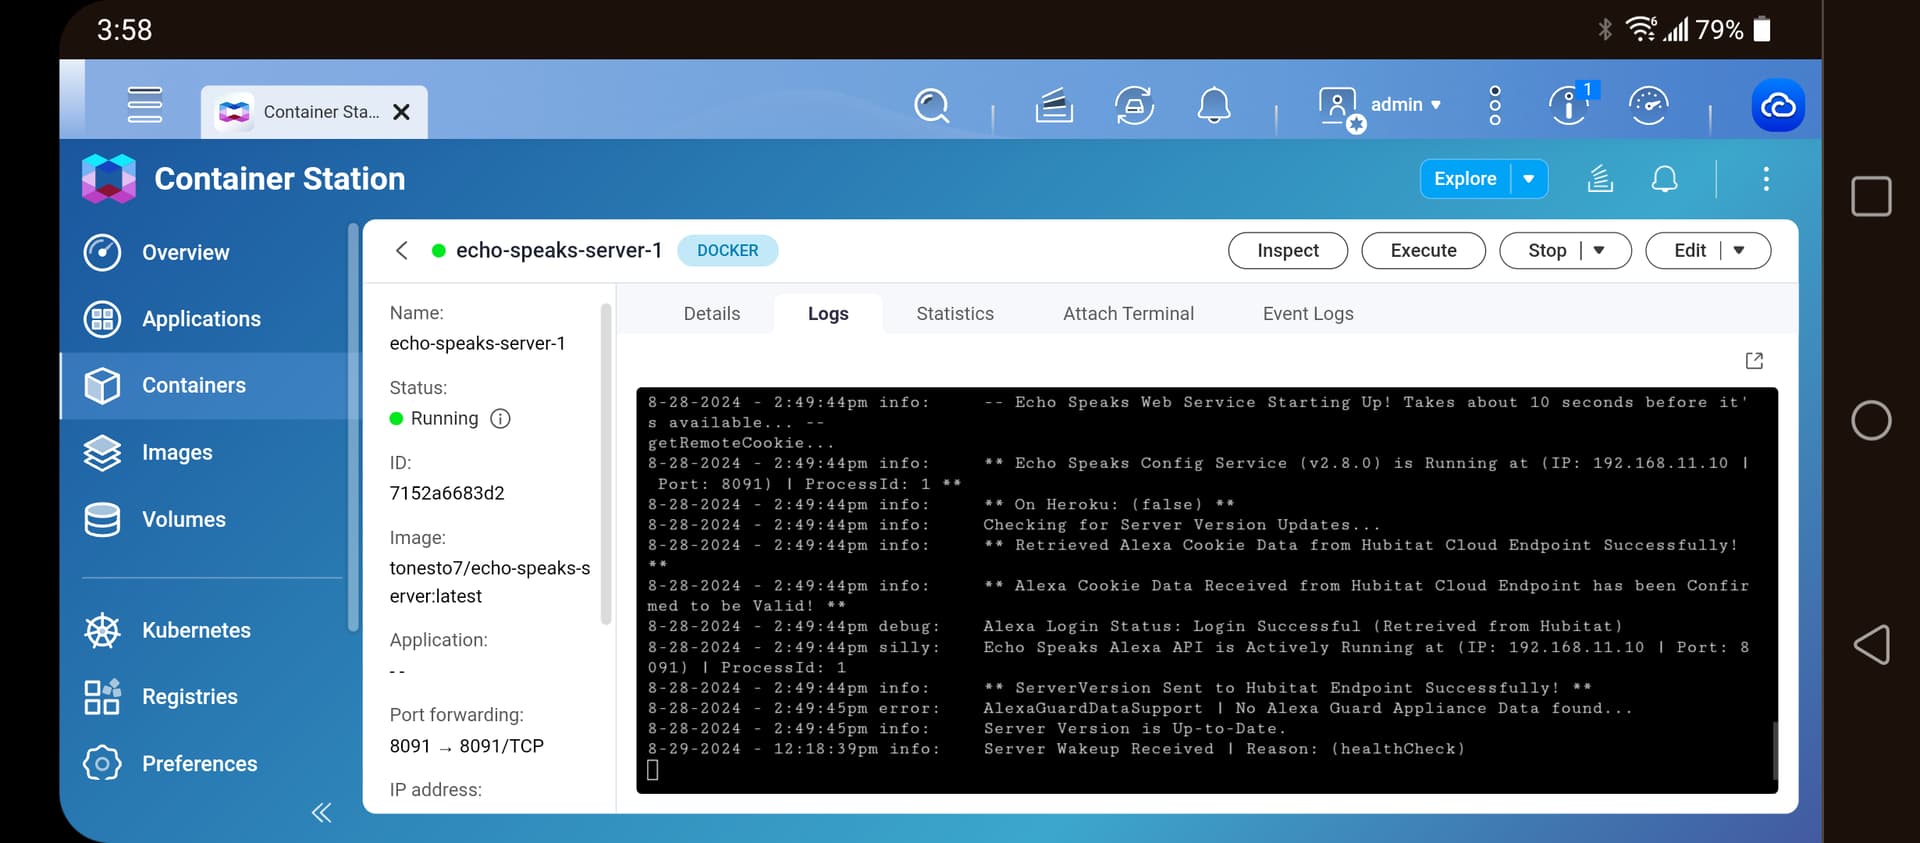Image resolution: width=1920 pixels, height=843 pixels.
Task: Show Running status info icon
Action: 500,419
